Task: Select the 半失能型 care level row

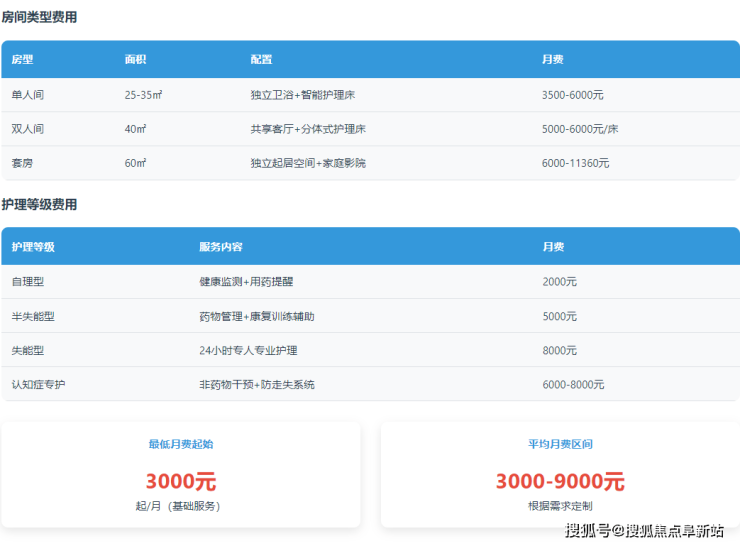Action: (x=33, y=316)
